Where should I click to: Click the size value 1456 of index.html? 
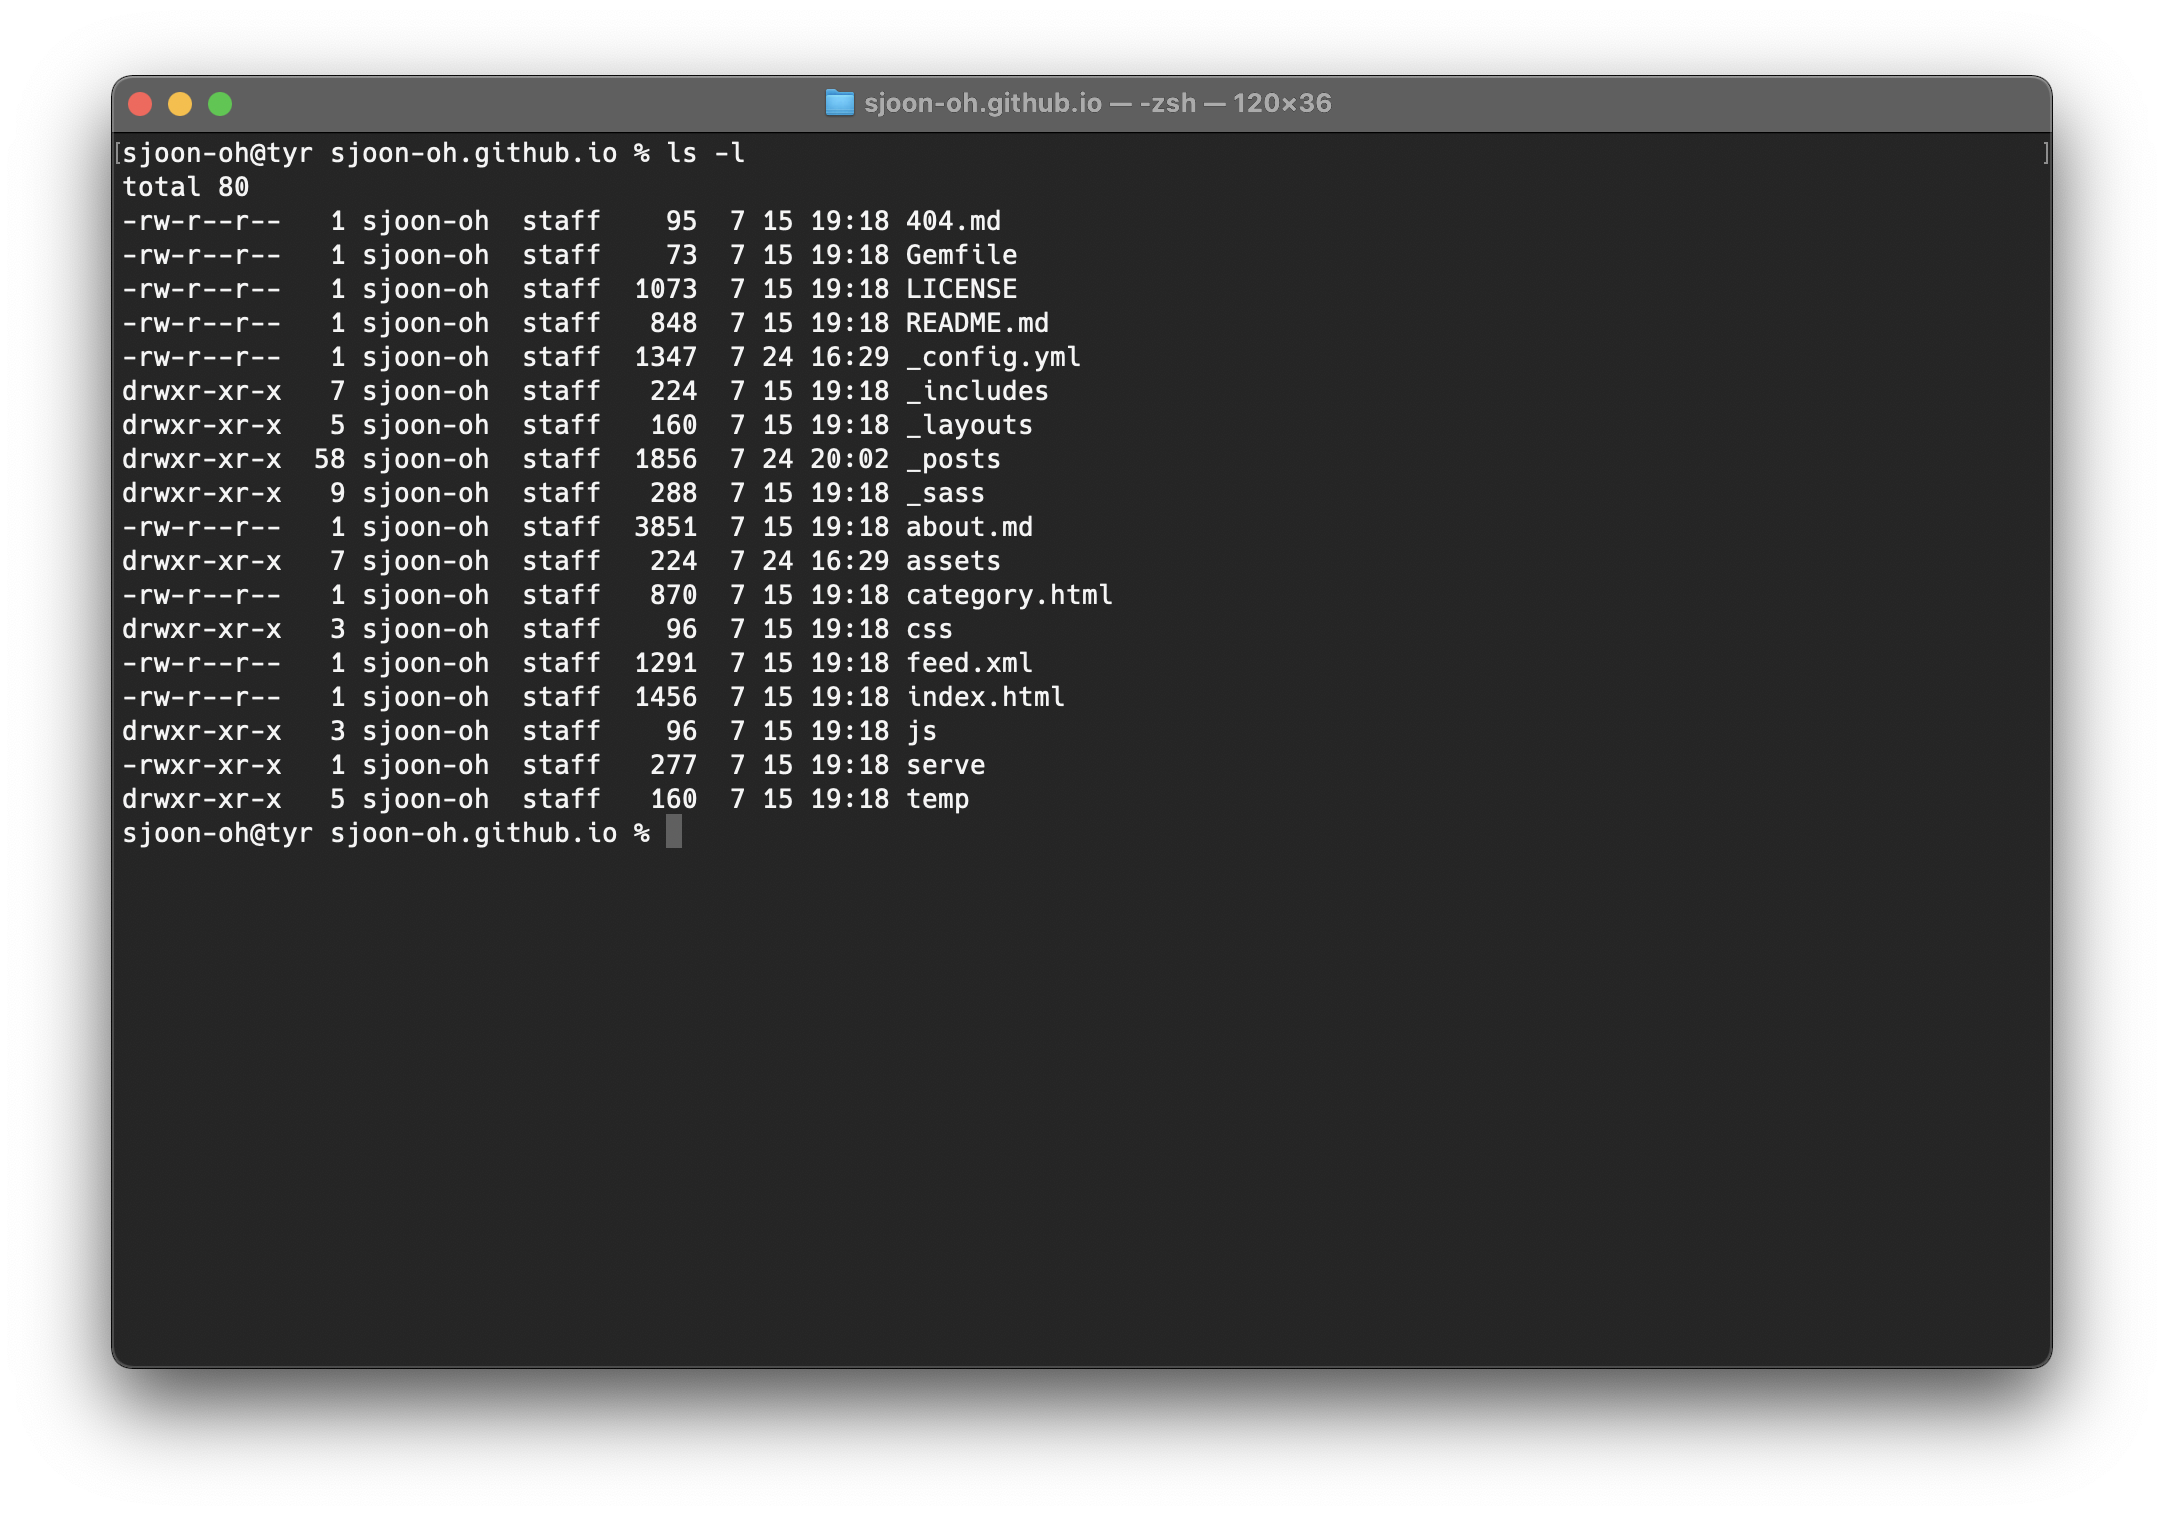pos(665,697)
